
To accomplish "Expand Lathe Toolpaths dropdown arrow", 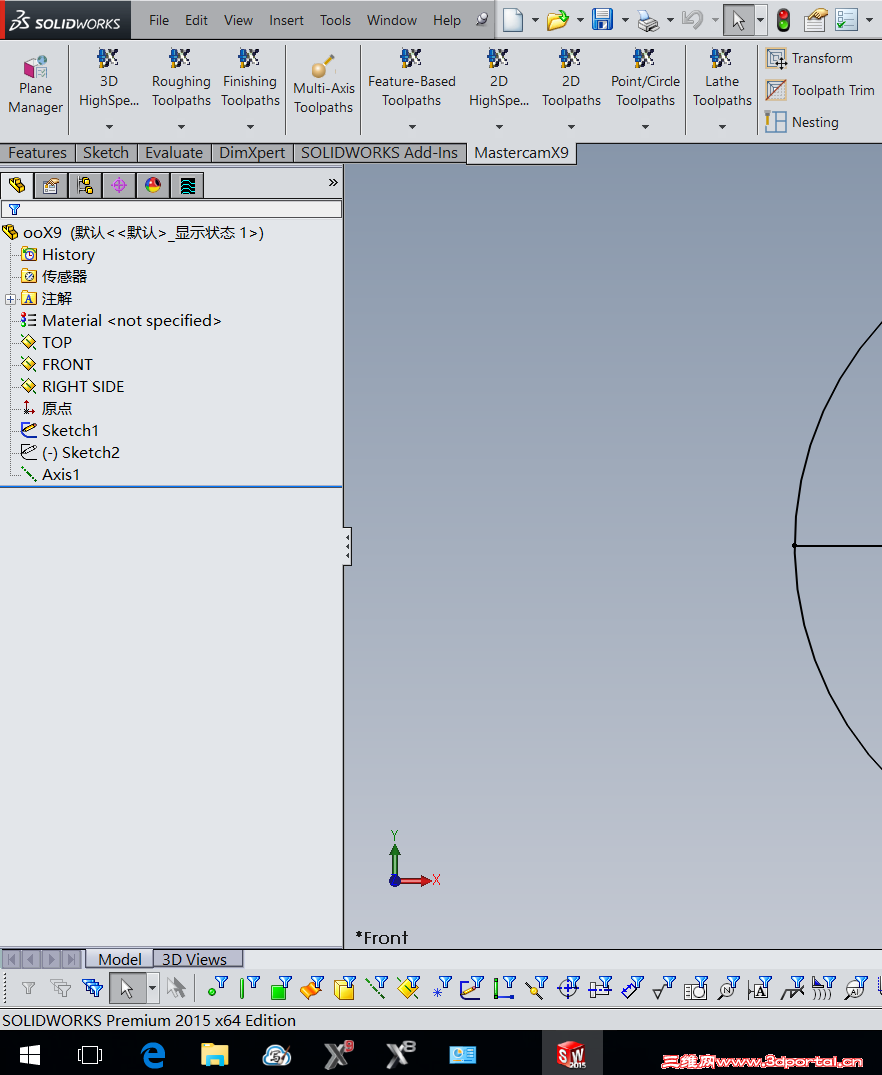I will (722, 127).
